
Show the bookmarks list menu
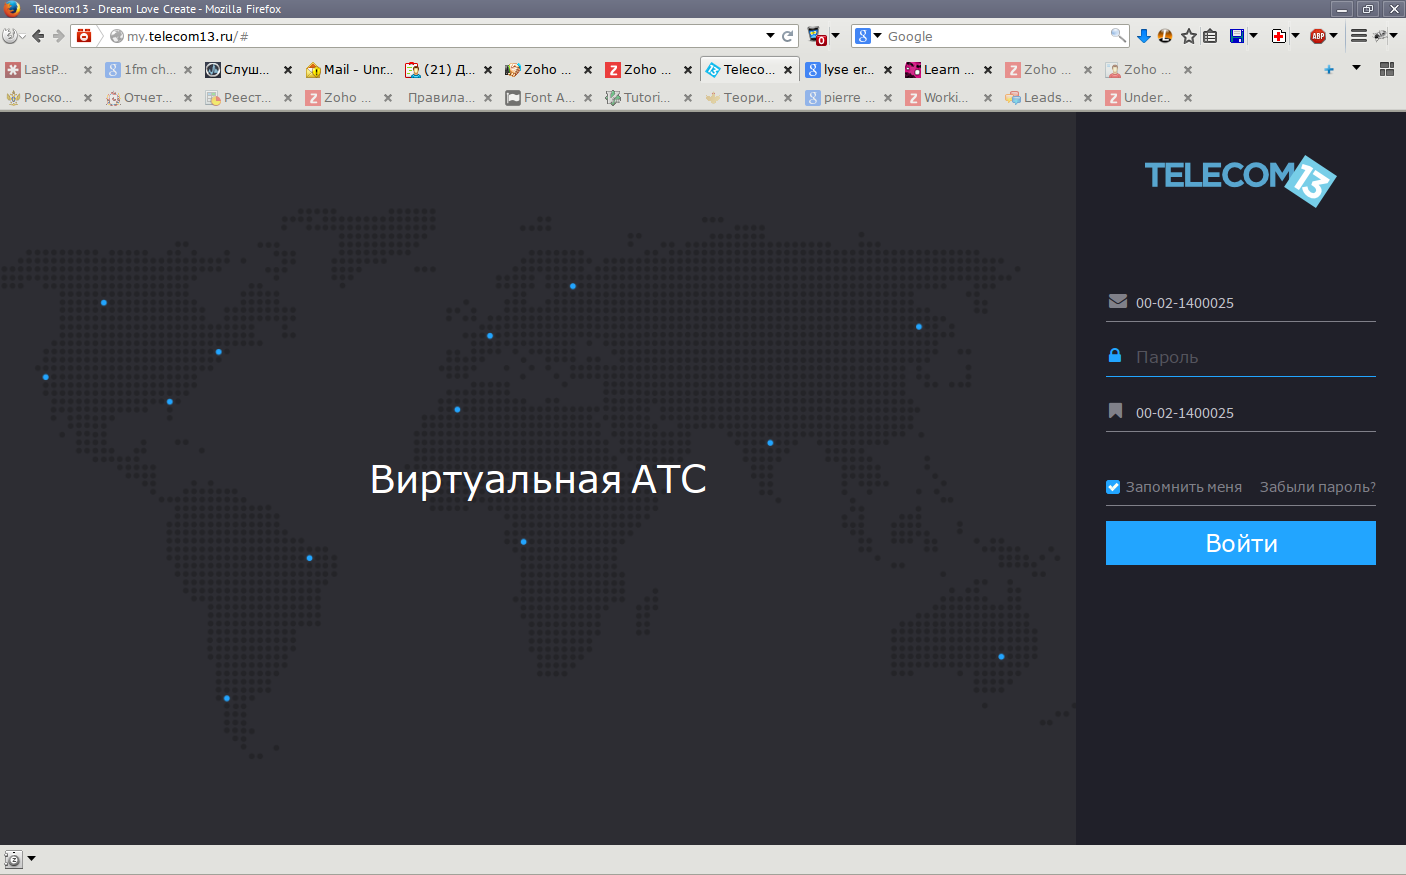click(x=1210, y=36)
